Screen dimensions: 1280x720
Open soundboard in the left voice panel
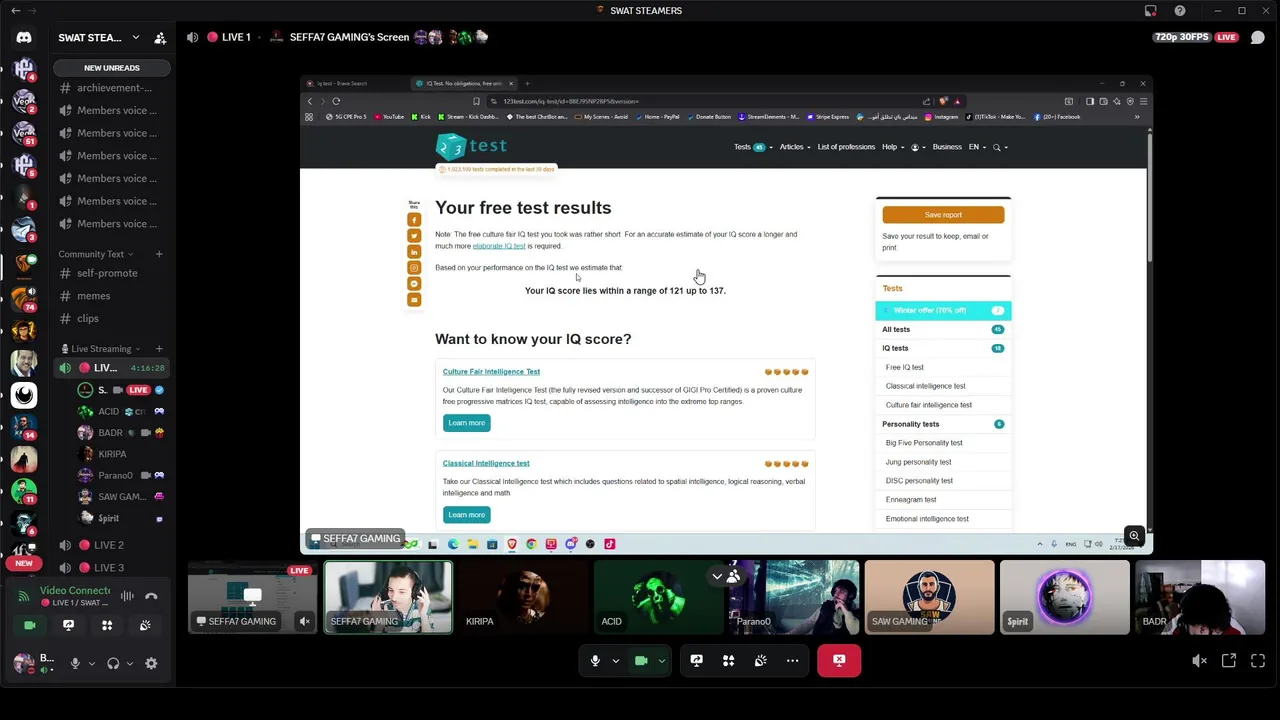pos(145,625)
